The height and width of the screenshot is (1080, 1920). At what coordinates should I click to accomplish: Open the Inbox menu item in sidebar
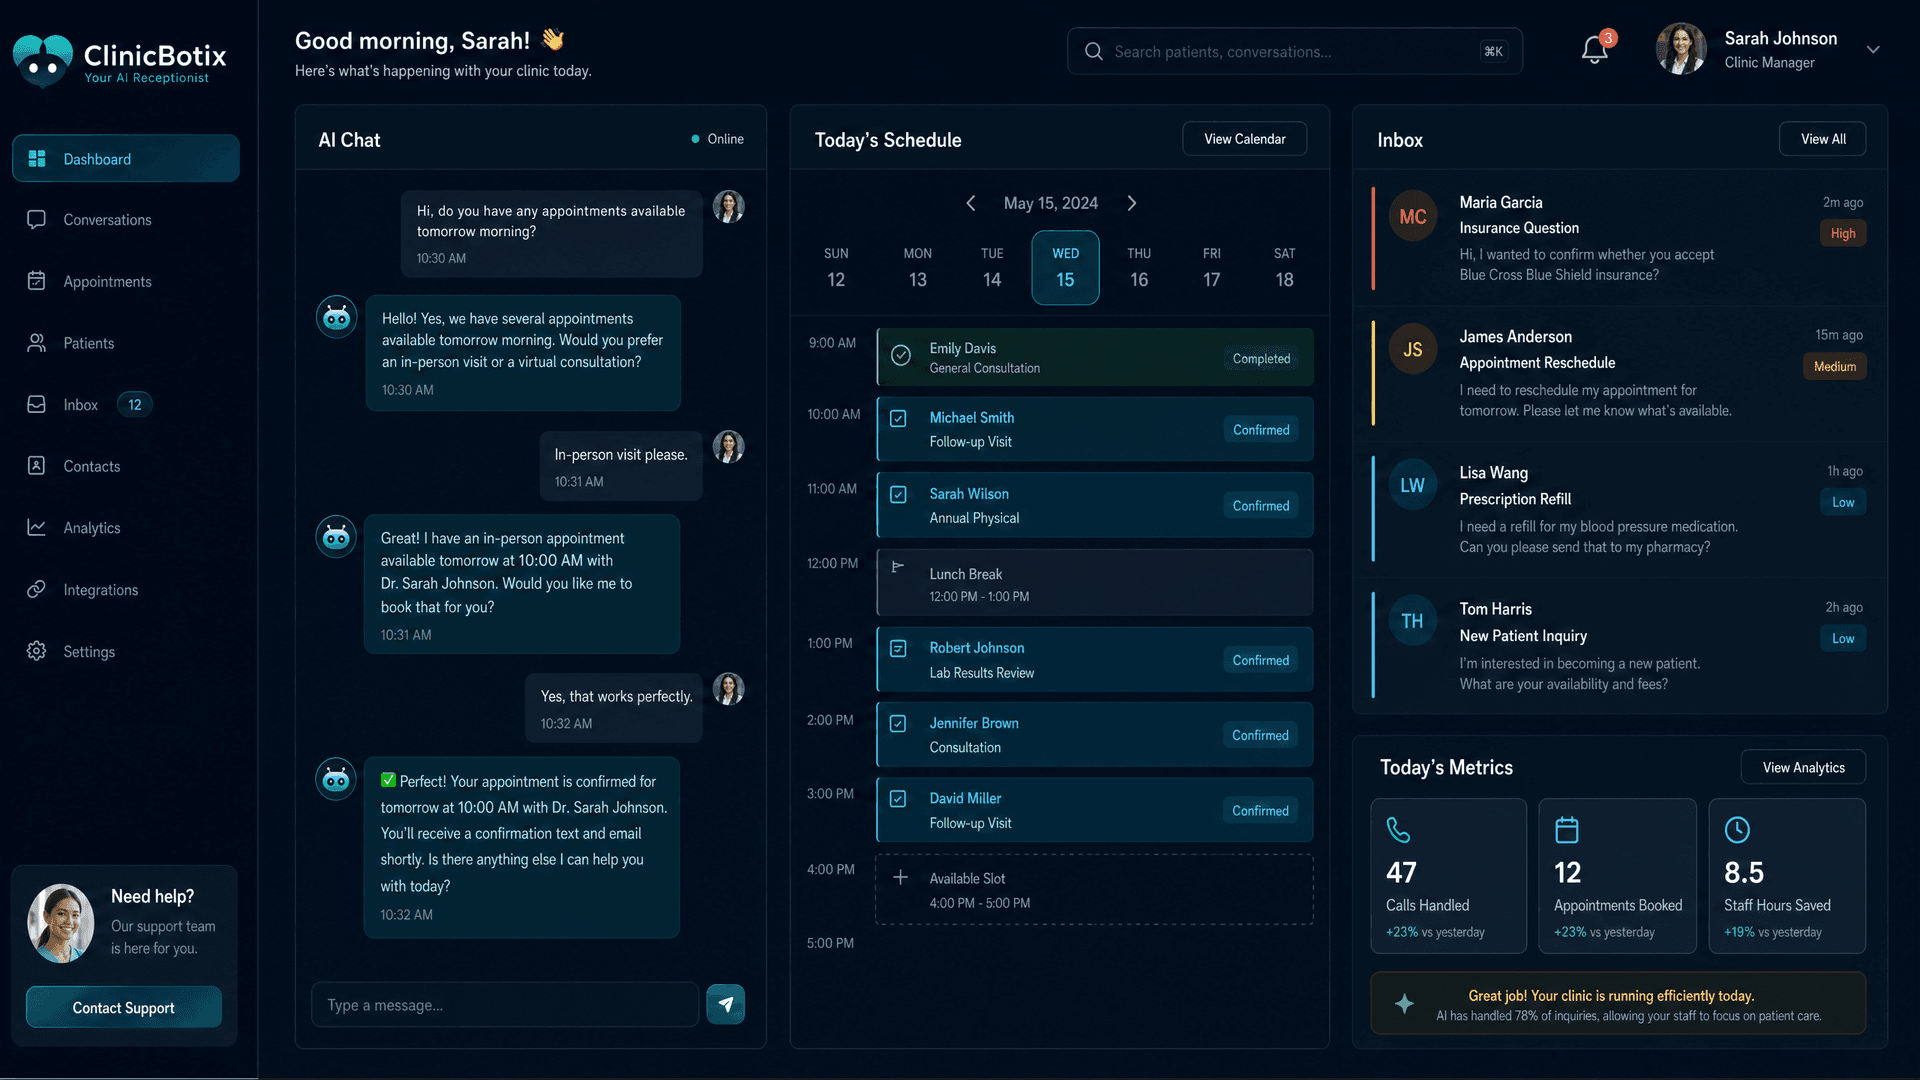(126, 405)
